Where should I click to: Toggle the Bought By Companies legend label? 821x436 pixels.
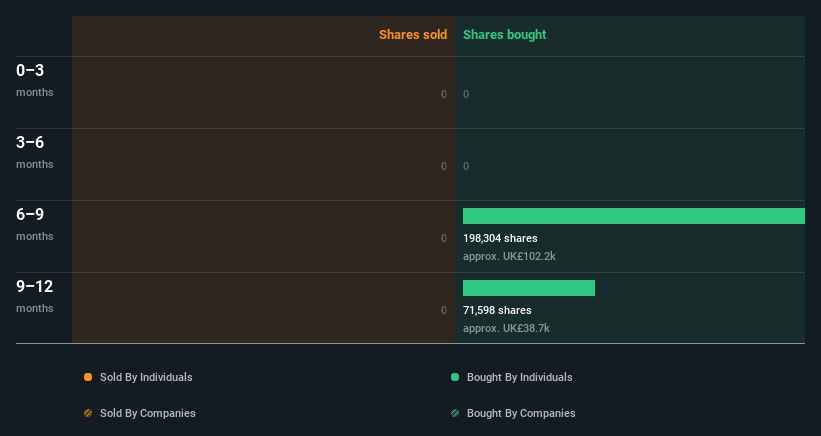[x=521, y=413]
